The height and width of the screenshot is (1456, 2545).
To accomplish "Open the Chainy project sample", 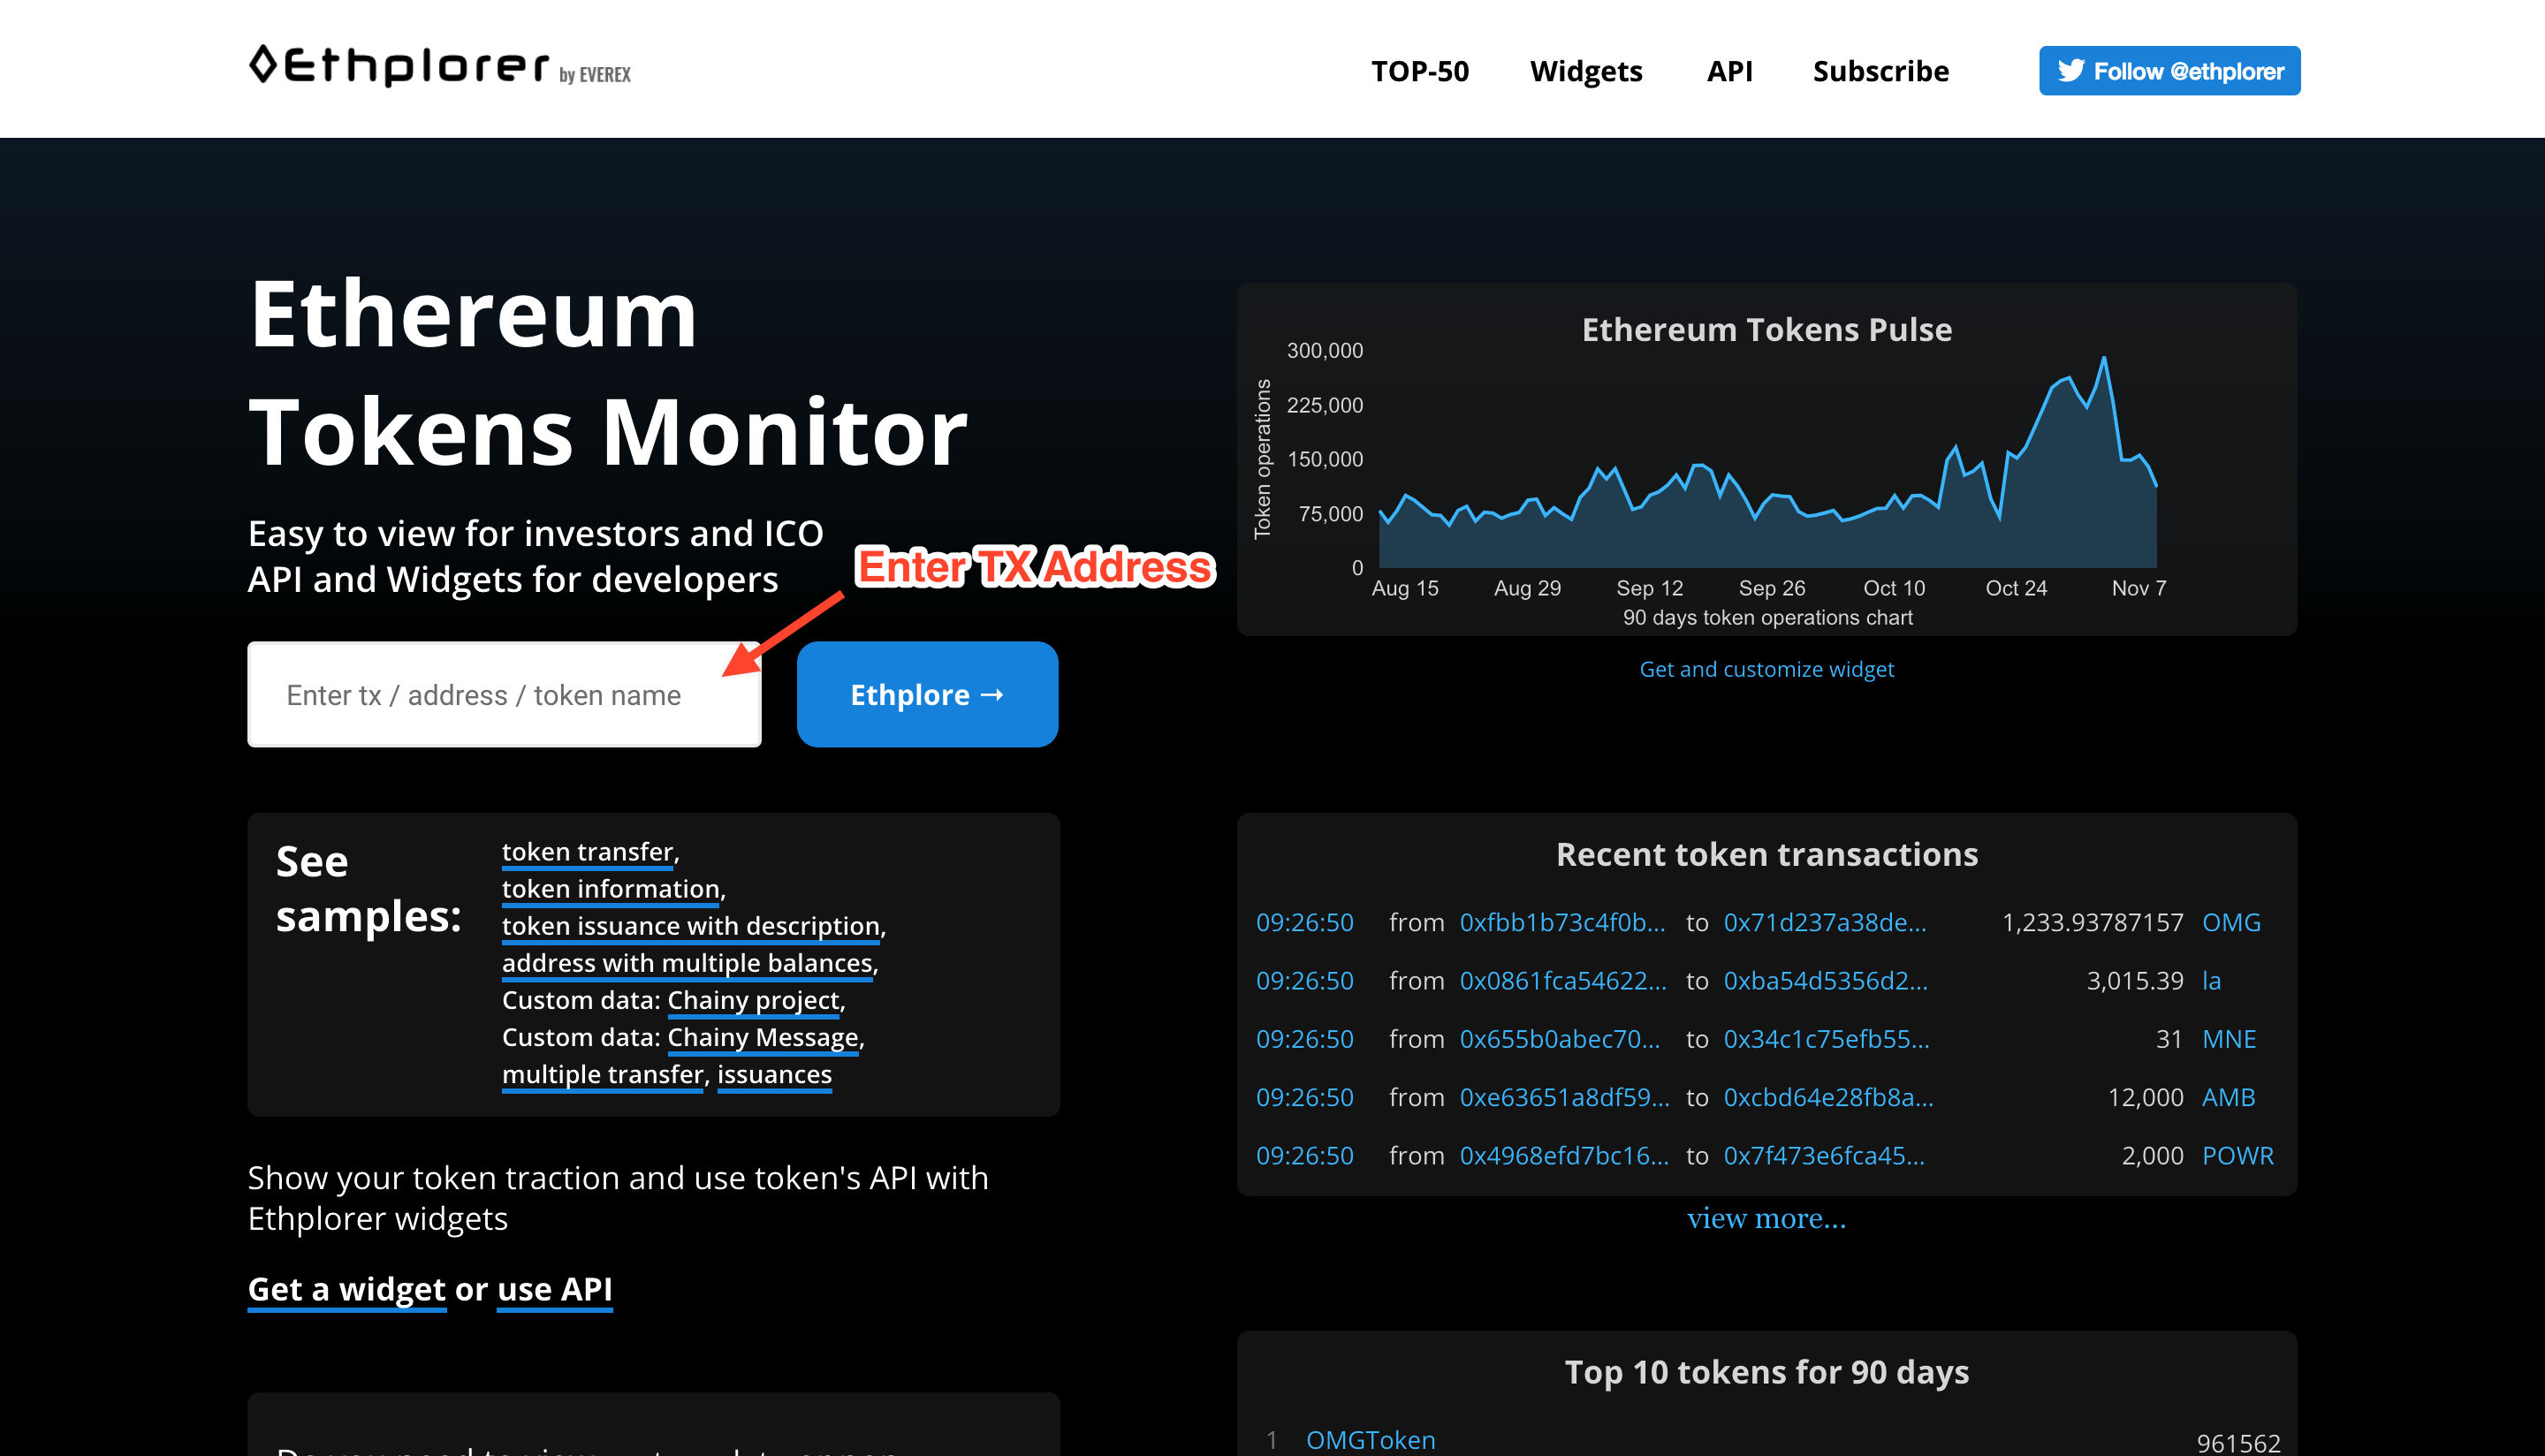I will (753, 1000).
